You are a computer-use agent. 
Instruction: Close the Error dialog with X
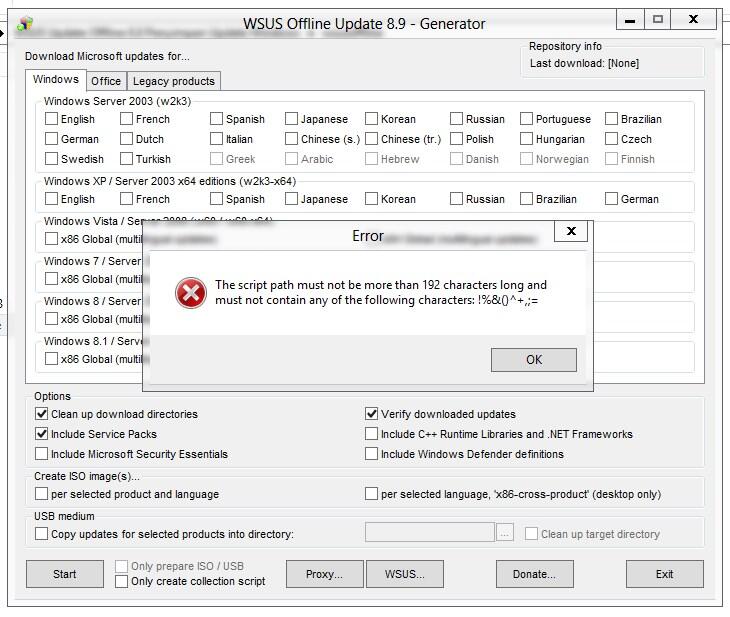tap(571, 231)
